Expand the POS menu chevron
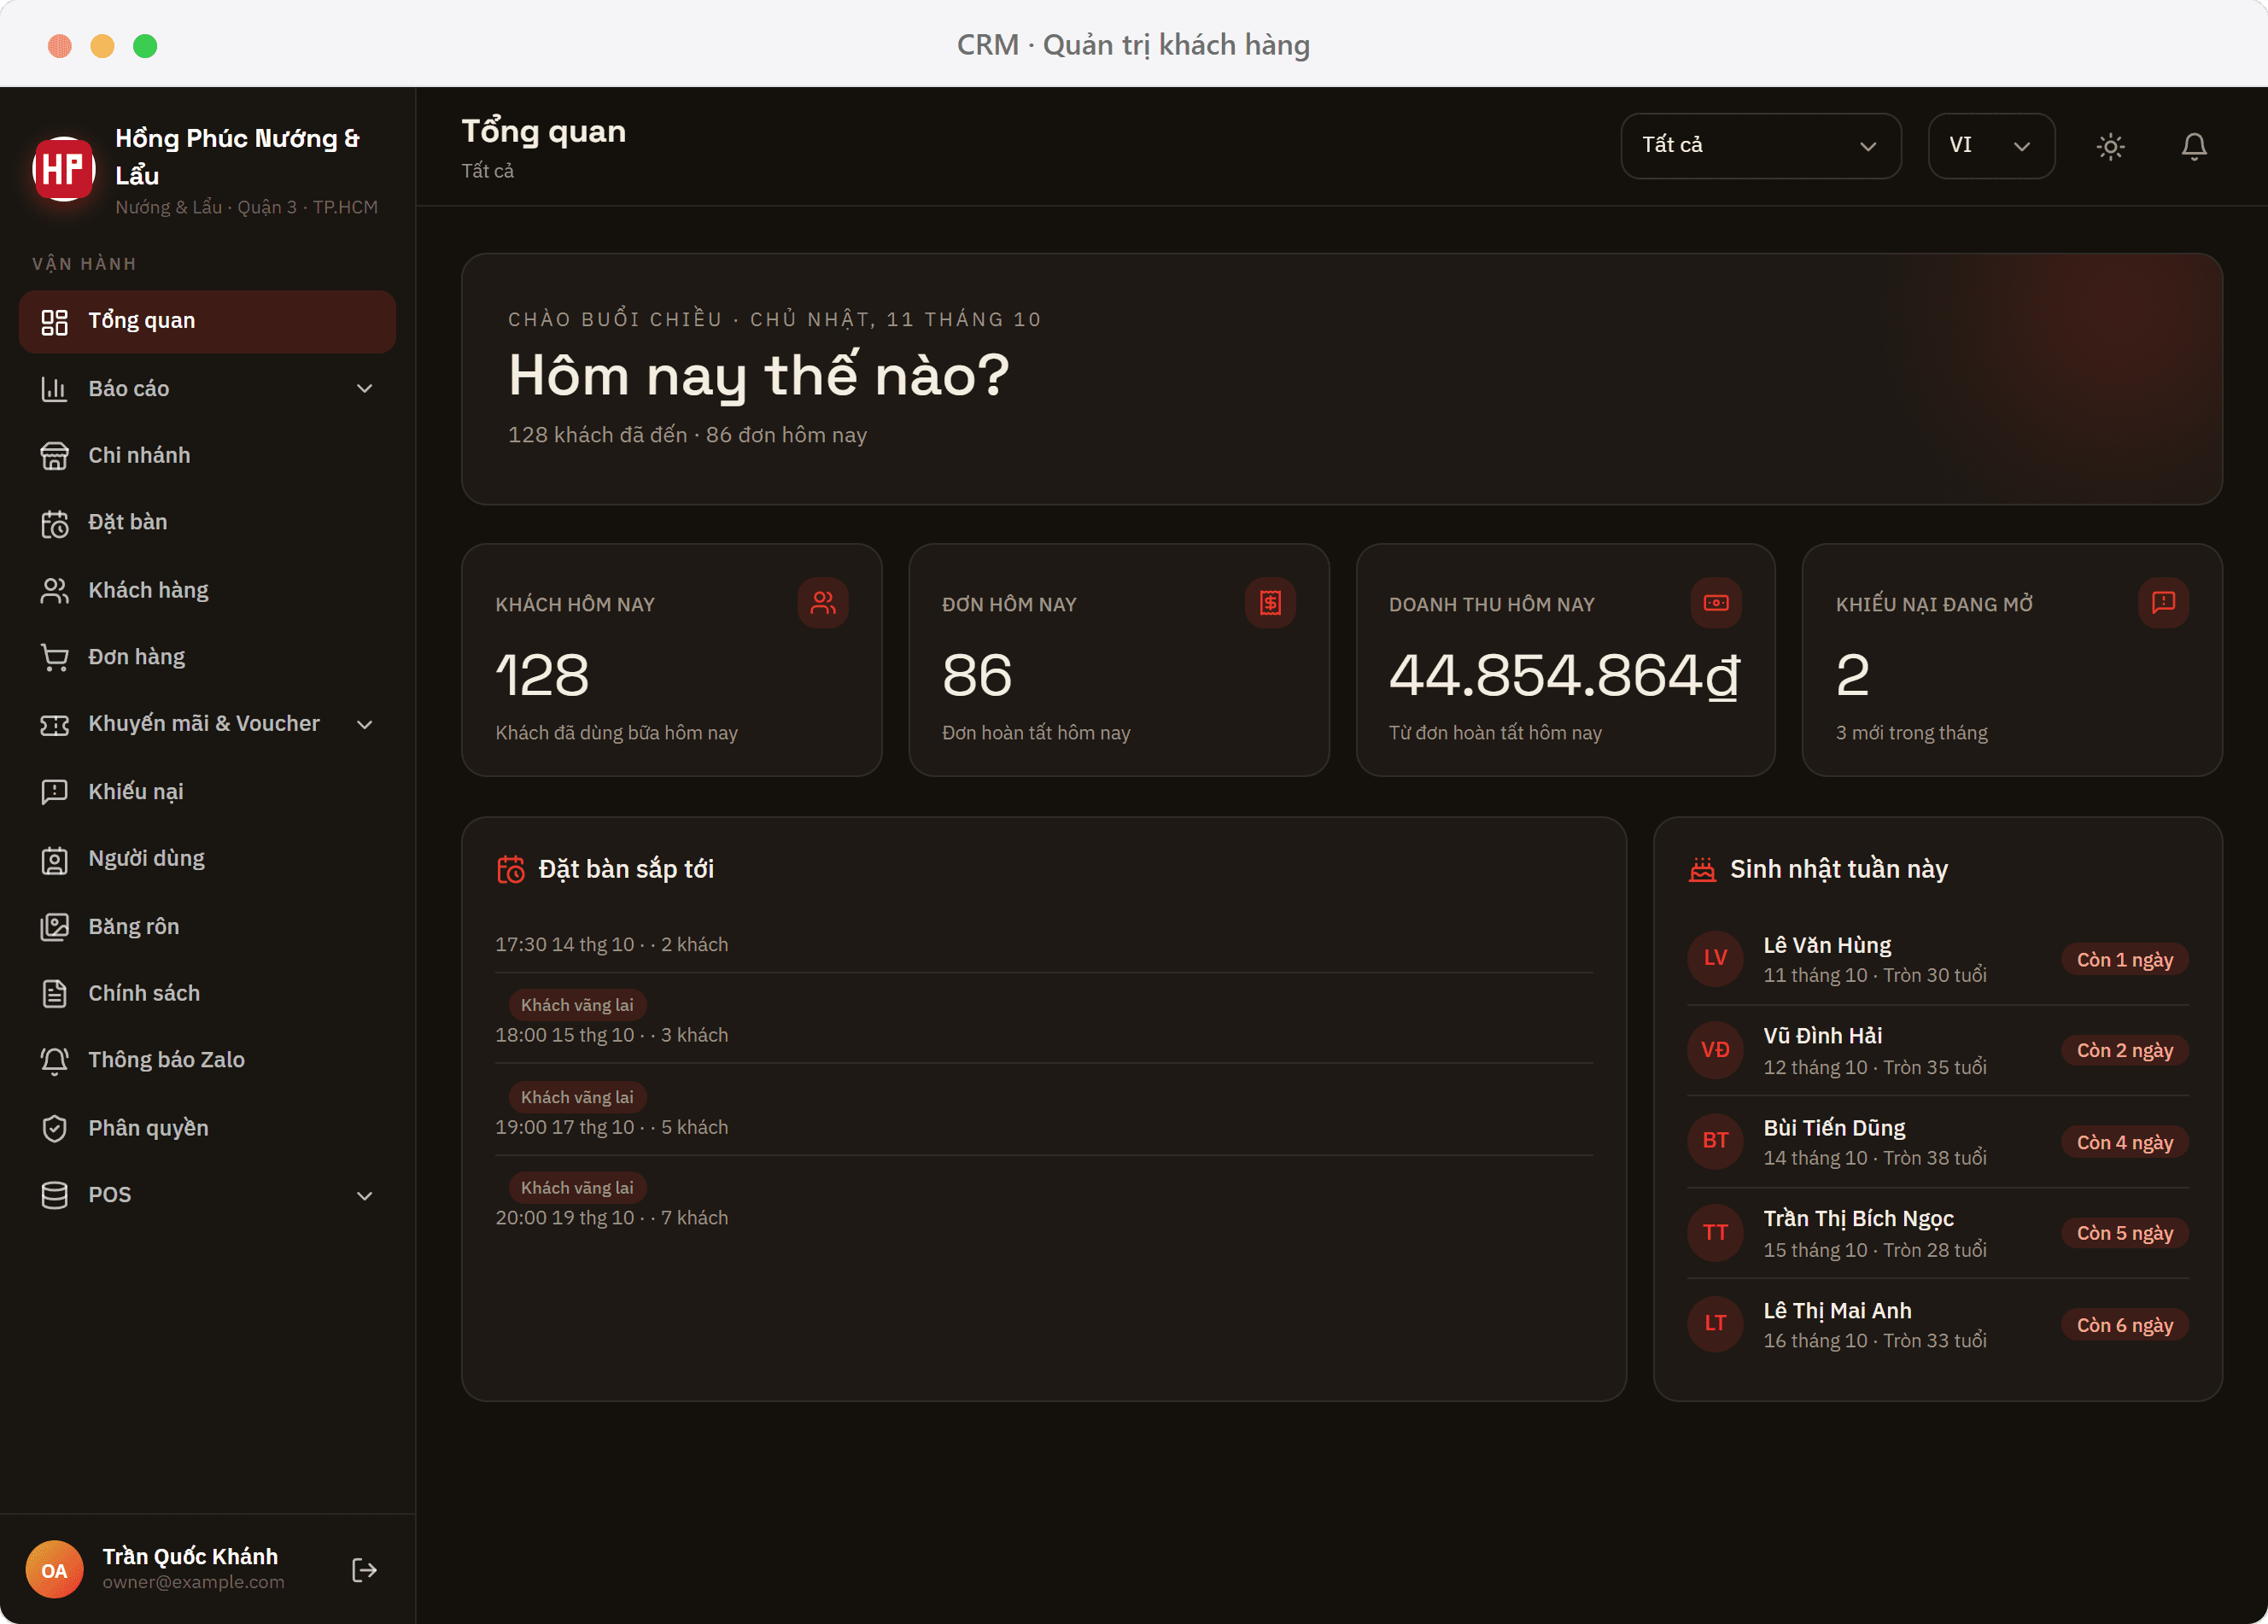Viewport: 2268px width, 1624px height. [x=365, y=1195]
